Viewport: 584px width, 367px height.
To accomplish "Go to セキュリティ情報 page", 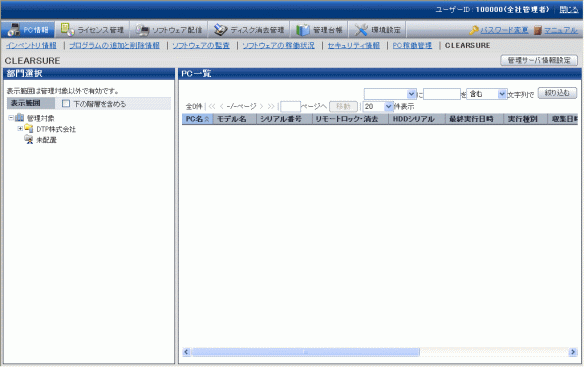I will click(353, 45).
